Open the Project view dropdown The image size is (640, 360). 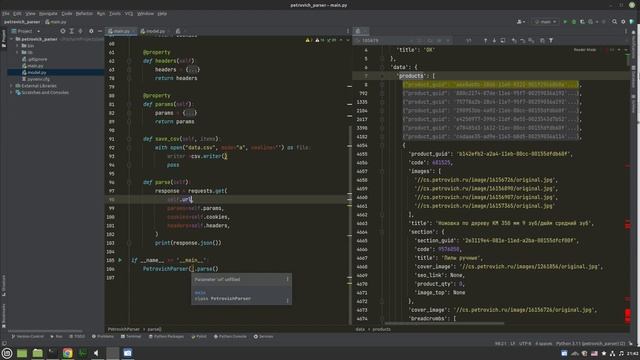(27, 31)
